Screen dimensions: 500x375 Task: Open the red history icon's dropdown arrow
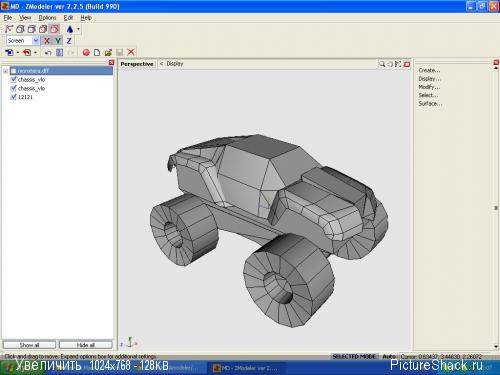35,52
